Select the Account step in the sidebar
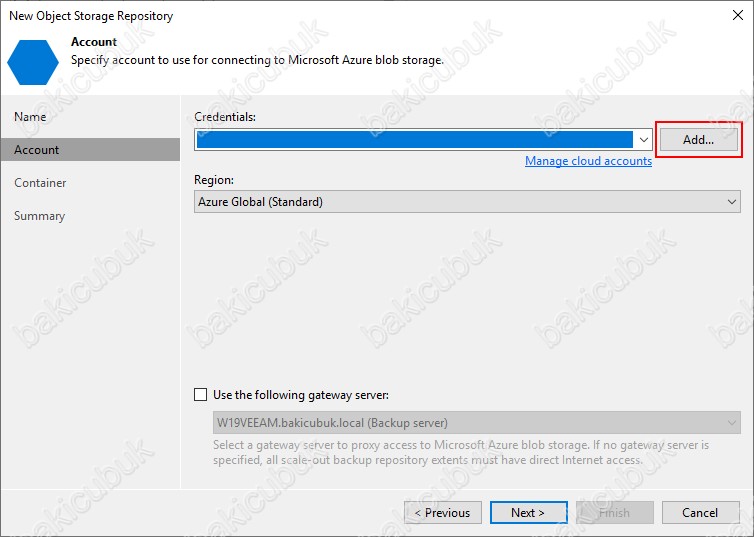The width and height of the screenshot is (754, 537). click(37, 150)
